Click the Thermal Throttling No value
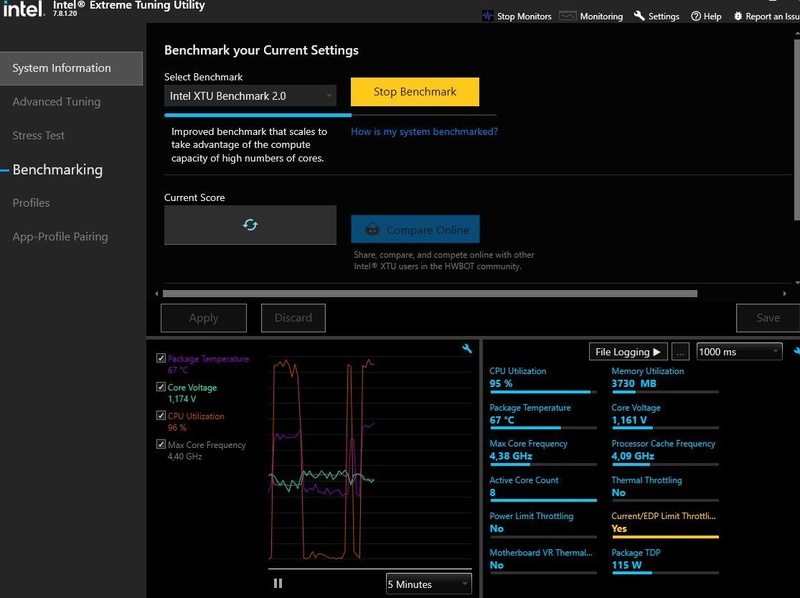Screen dimensions: 800x598 coord(618,492)
